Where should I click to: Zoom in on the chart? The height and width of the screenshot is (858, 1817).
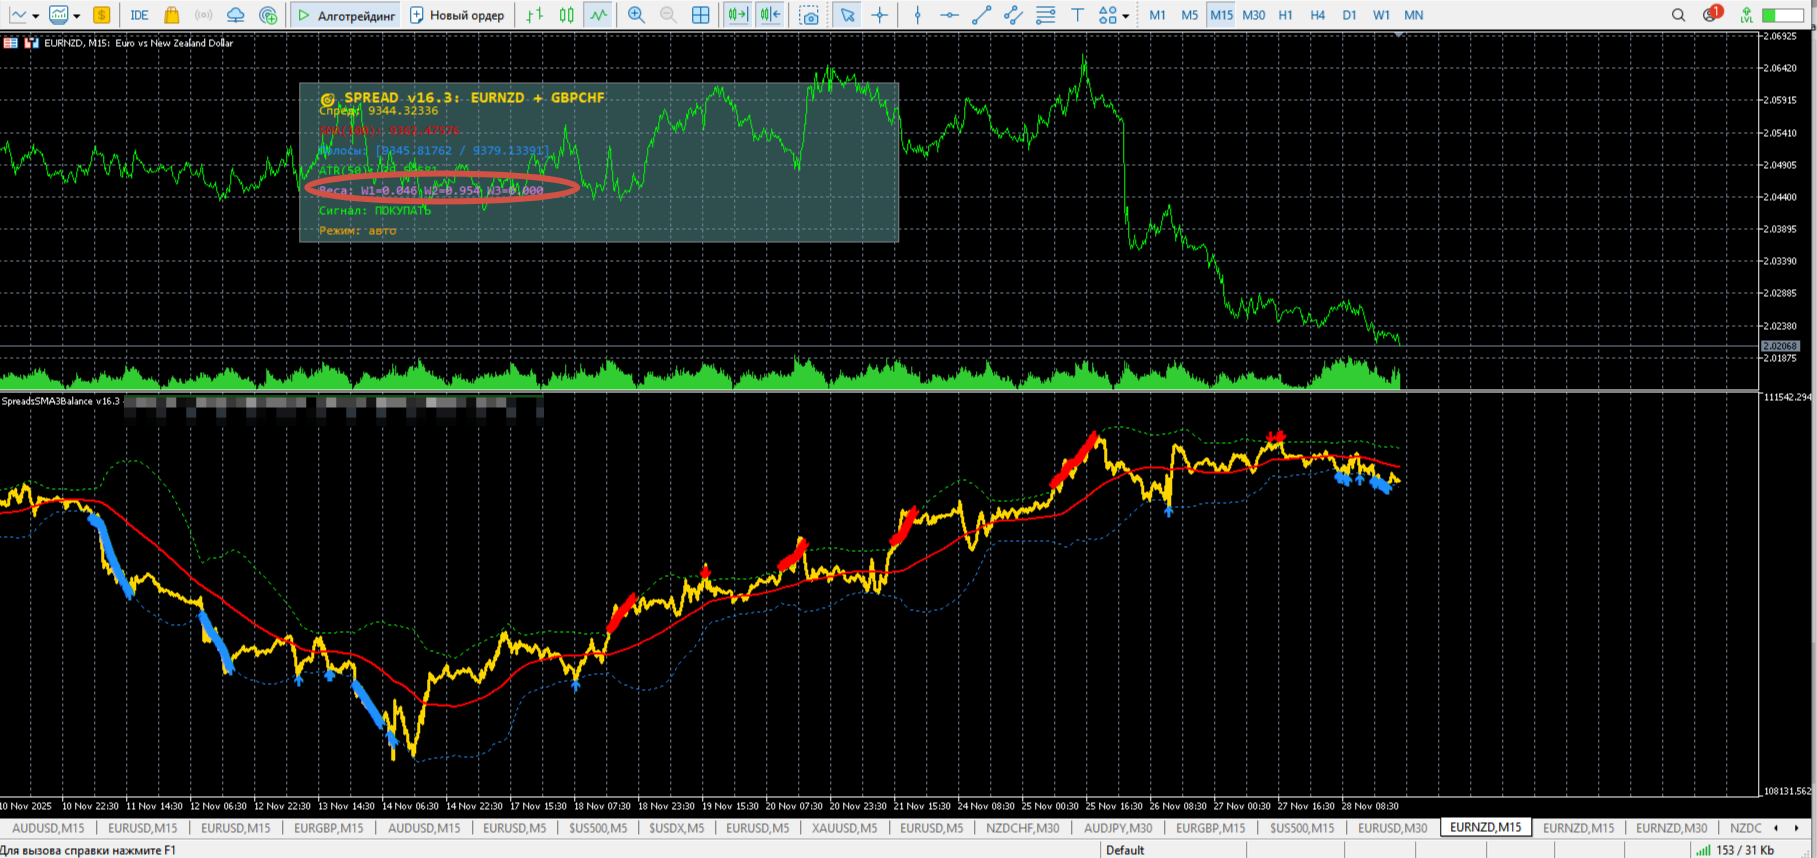point(636,15)
